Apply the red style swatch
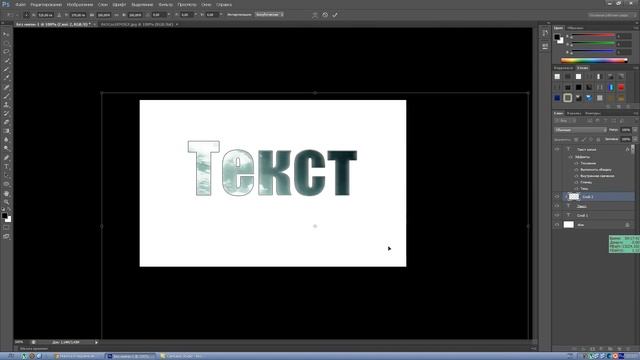 pyautogui.click(x=621, y=87)
